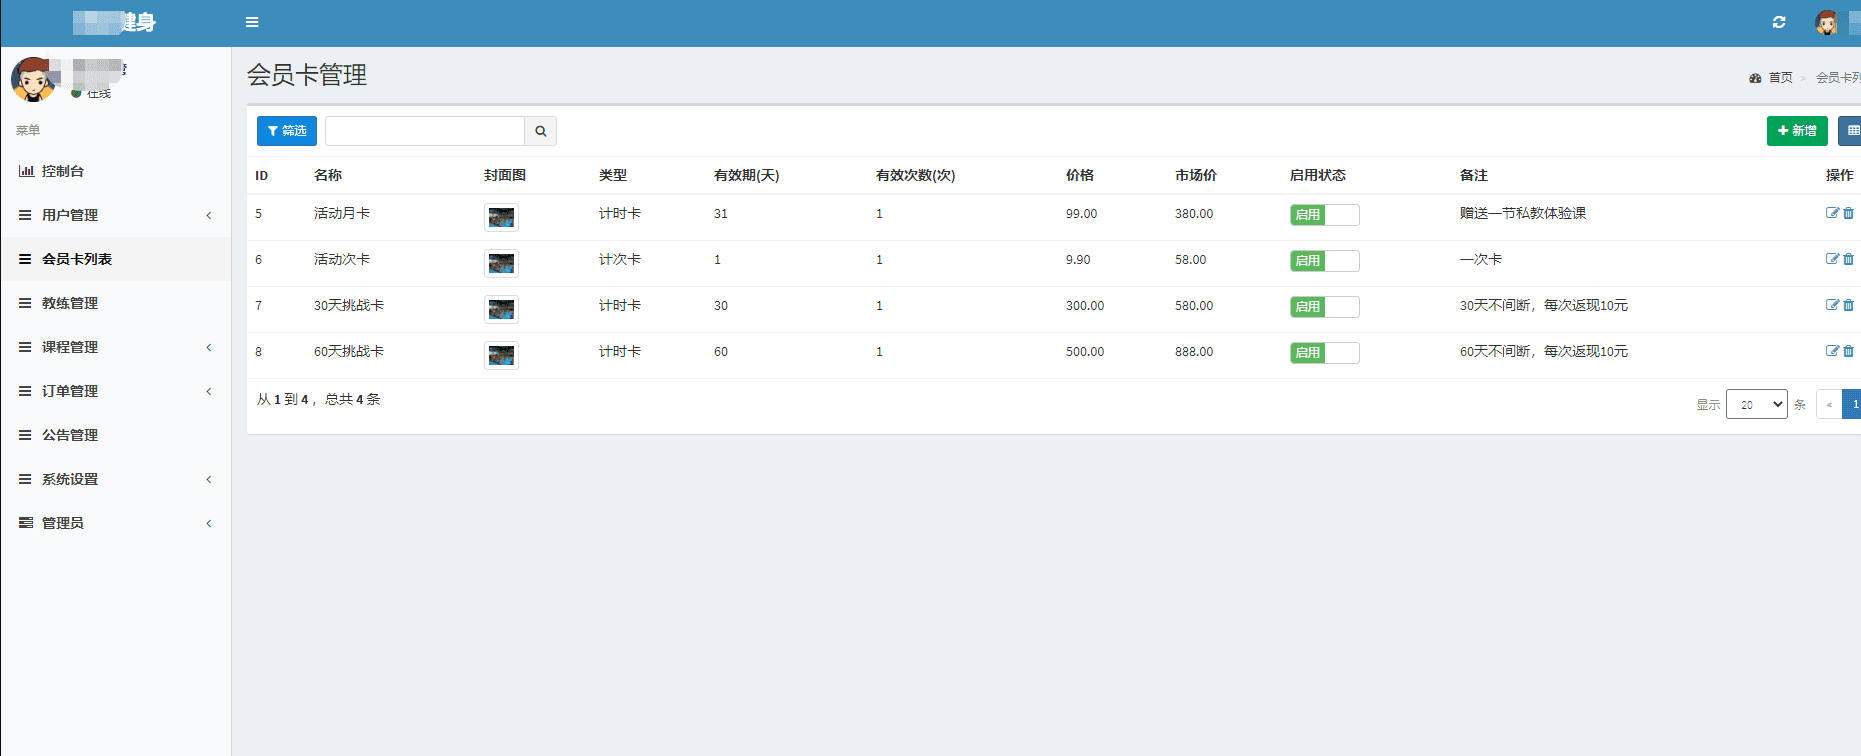Toggle the 启用 switch for 活动次卡

pos(1325,261)
